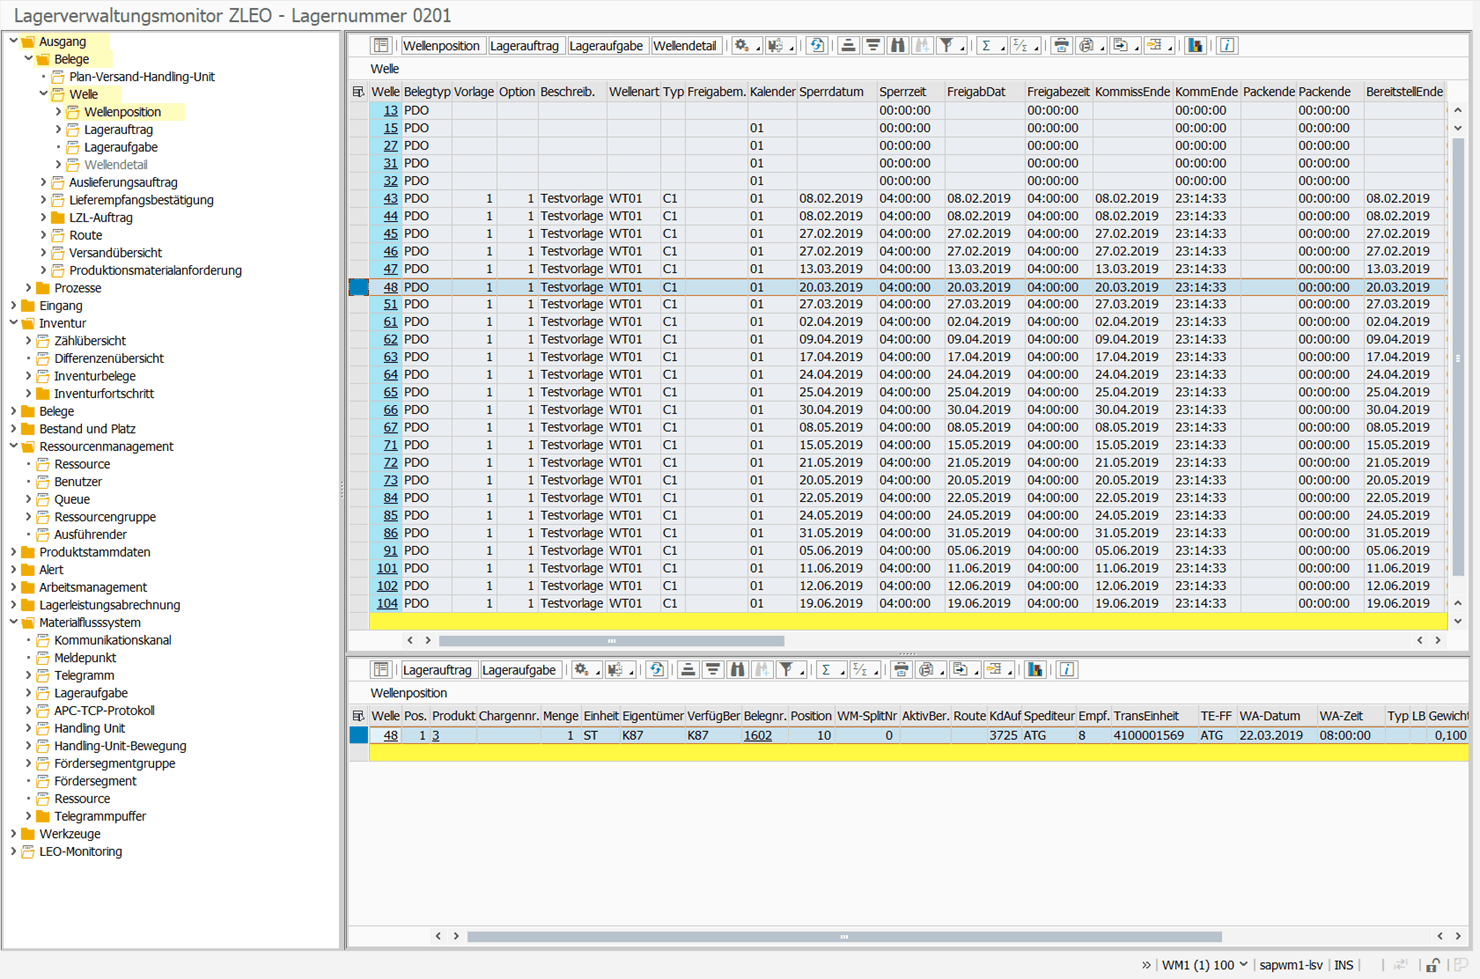The height and width of the screenshot is (979, 1480).
Task: Select Auslieferungsauftrag in the tree
Action: click(123, 182)
